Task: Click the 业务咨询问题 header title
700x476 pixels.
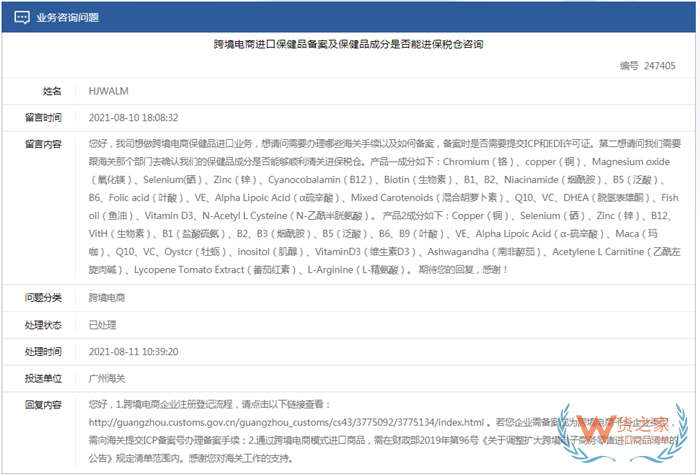Action: (67, 17)
